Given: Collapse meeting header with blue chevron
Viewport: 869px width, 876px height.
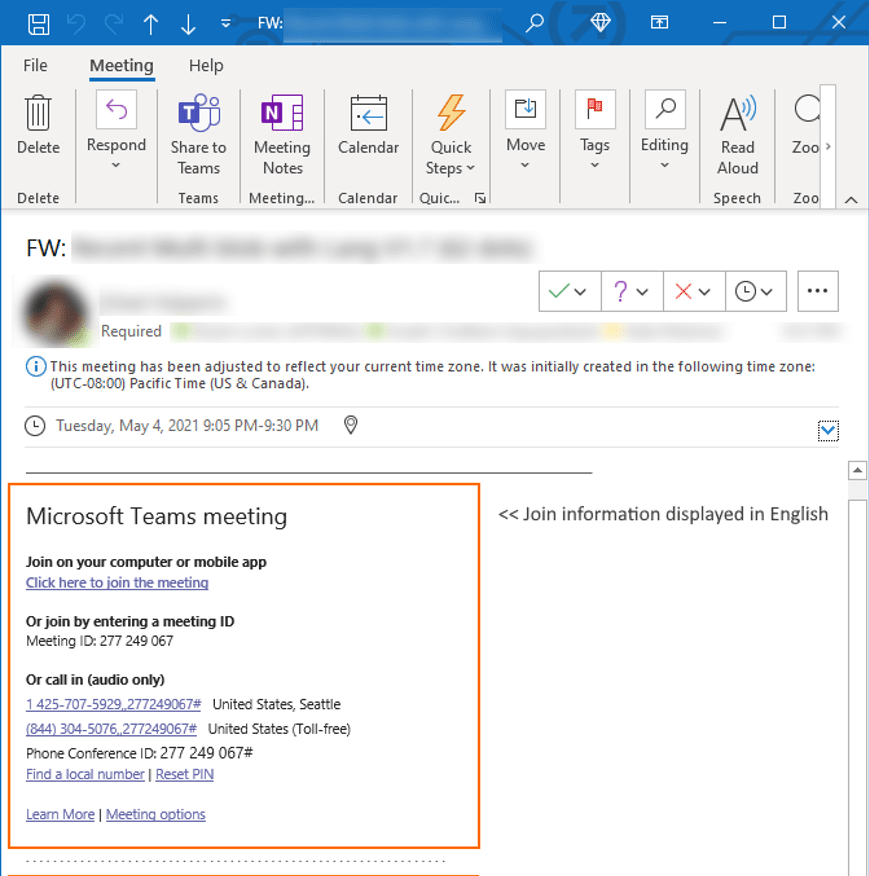Looking at the screenshot, I should coord(828,431).
